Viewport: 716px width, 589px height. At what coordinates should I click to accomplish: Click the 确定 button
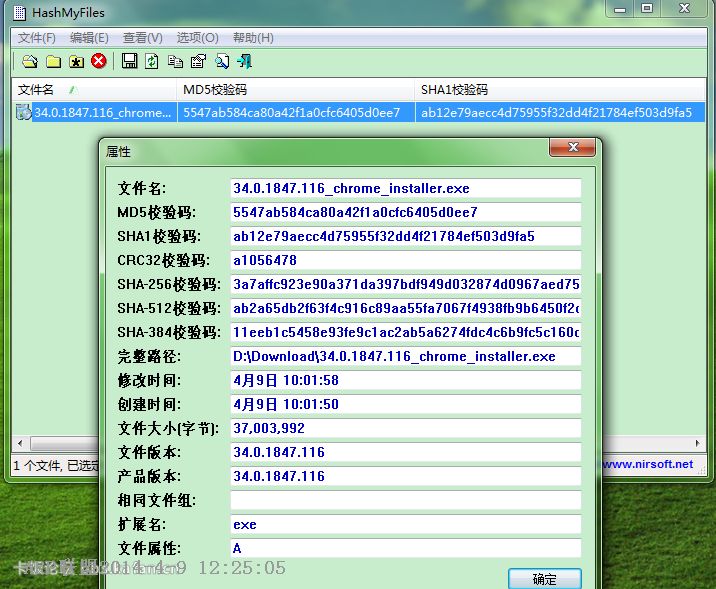(x=545, y=579)
